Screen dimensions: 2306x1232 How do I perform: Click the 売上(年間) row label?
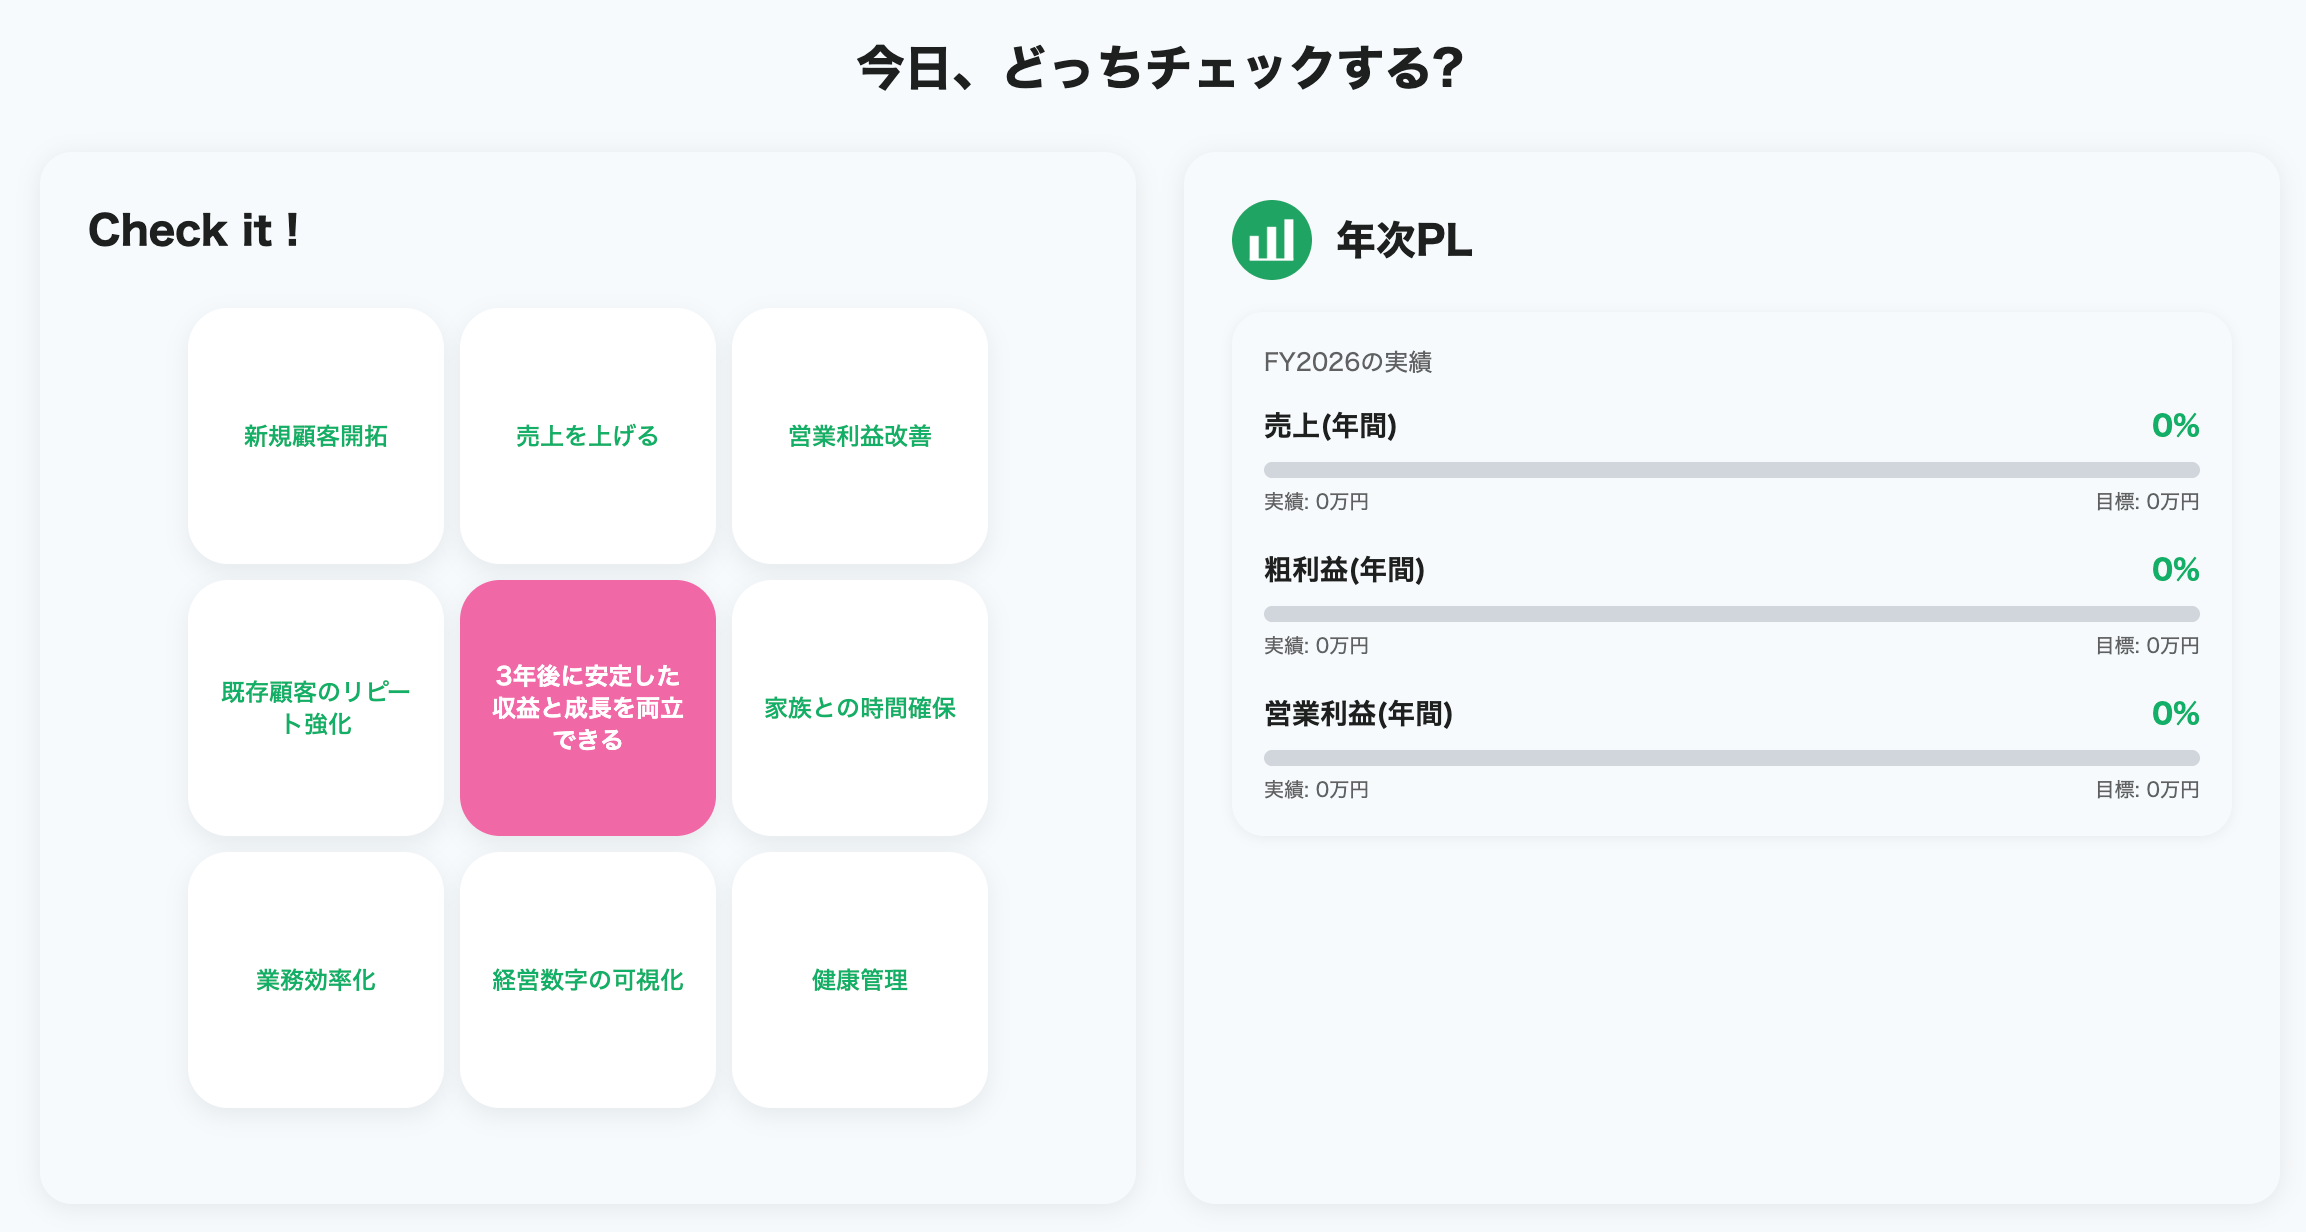point(1330,426)
